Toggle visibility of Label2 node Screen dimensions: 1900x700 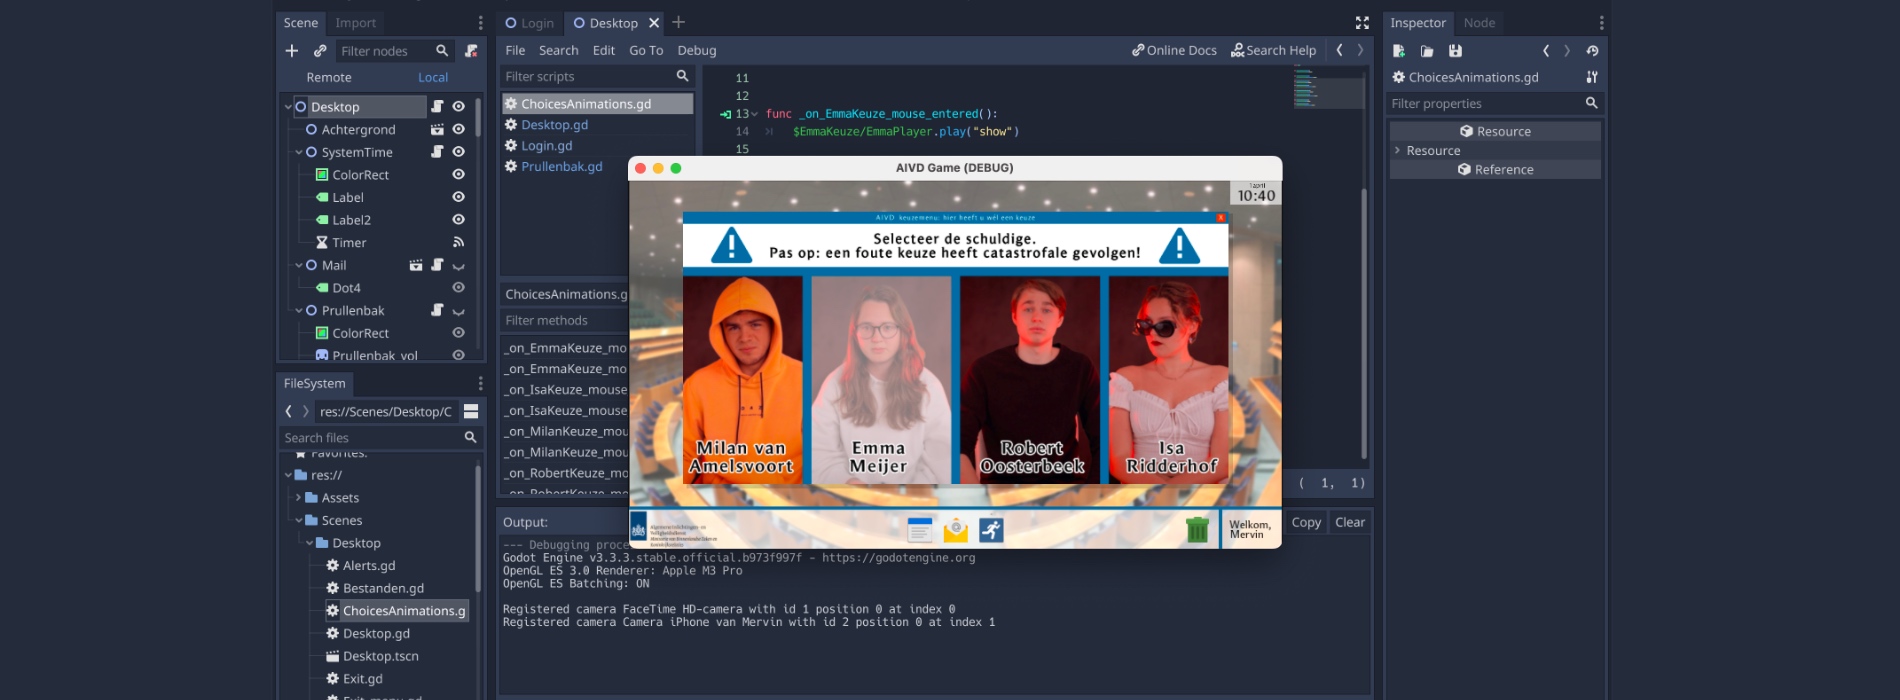click(458, 220)
